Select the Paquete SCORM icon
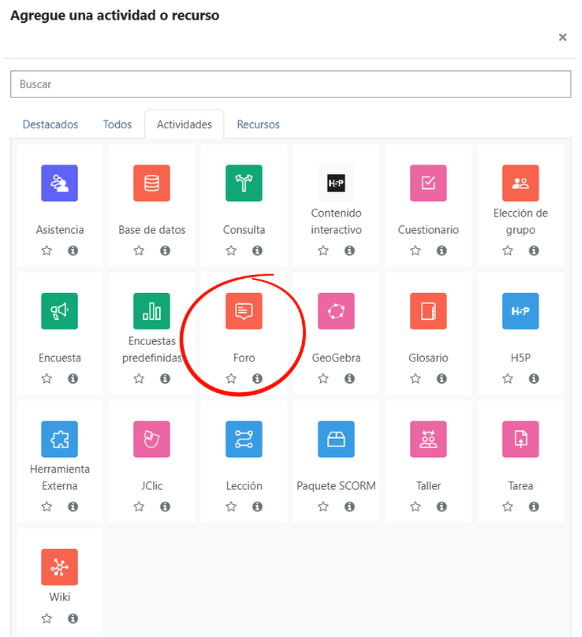 click(x=336, y=439)
